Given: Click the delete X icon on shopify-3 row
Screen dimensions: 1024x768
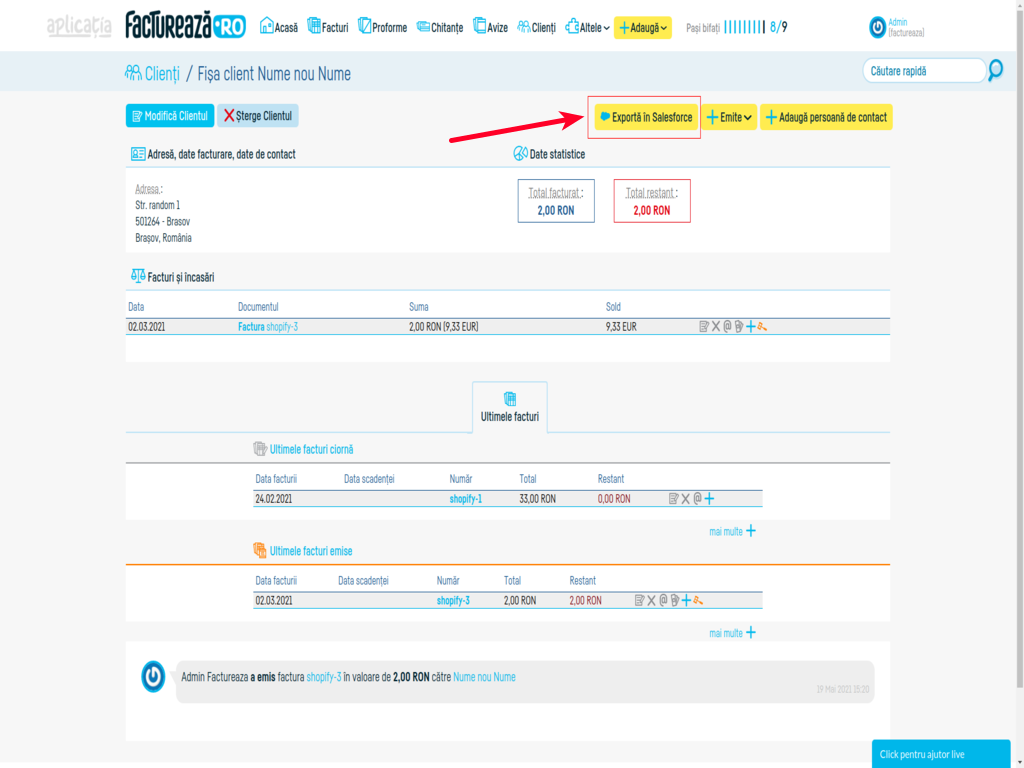Looking at the screenshot, I should [x=651, y=600].
